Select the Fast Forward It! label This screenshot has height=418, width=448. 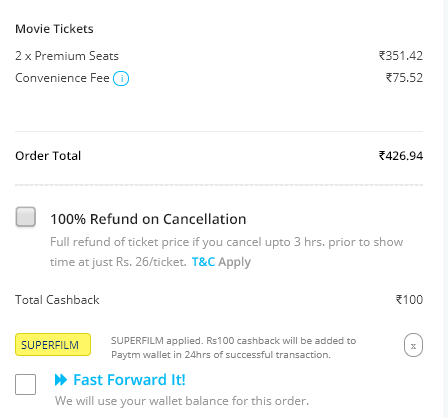pos(129,380)
